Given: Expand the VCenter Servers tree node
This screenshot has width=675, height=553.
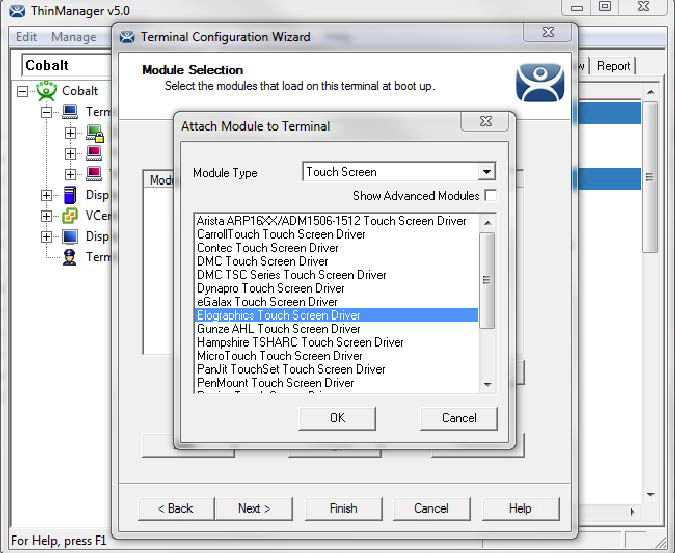Looking at the screenshot, I should pos(46,216).
